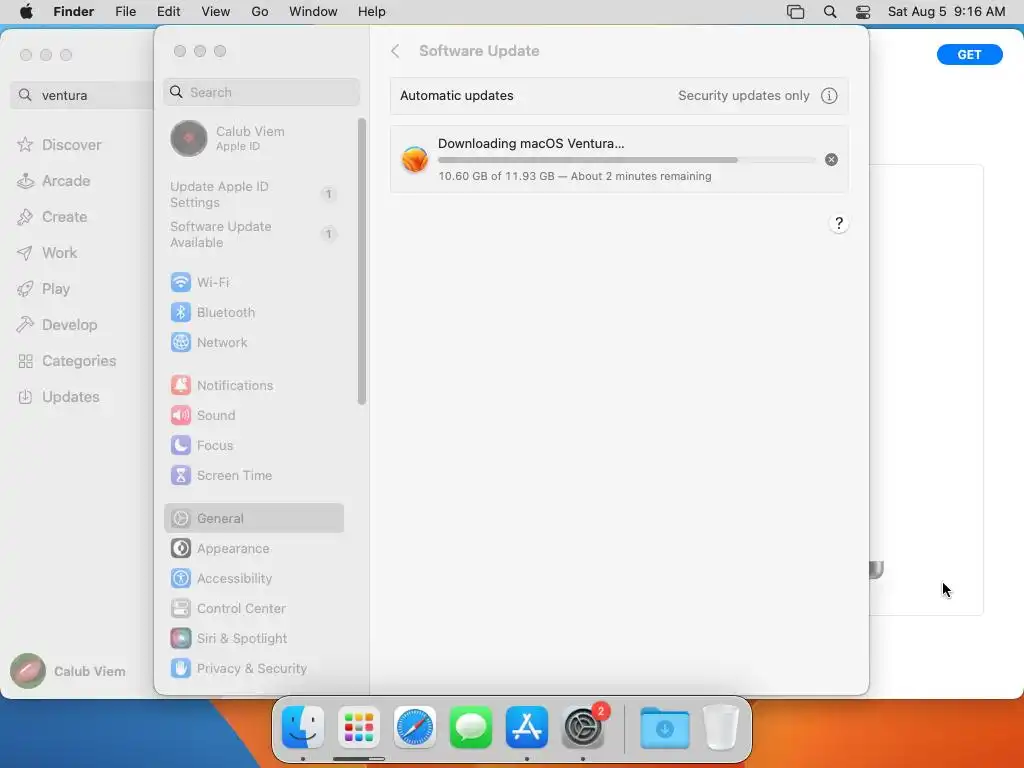Open Categories in the App Store sidebar

(x=67, y=360)
